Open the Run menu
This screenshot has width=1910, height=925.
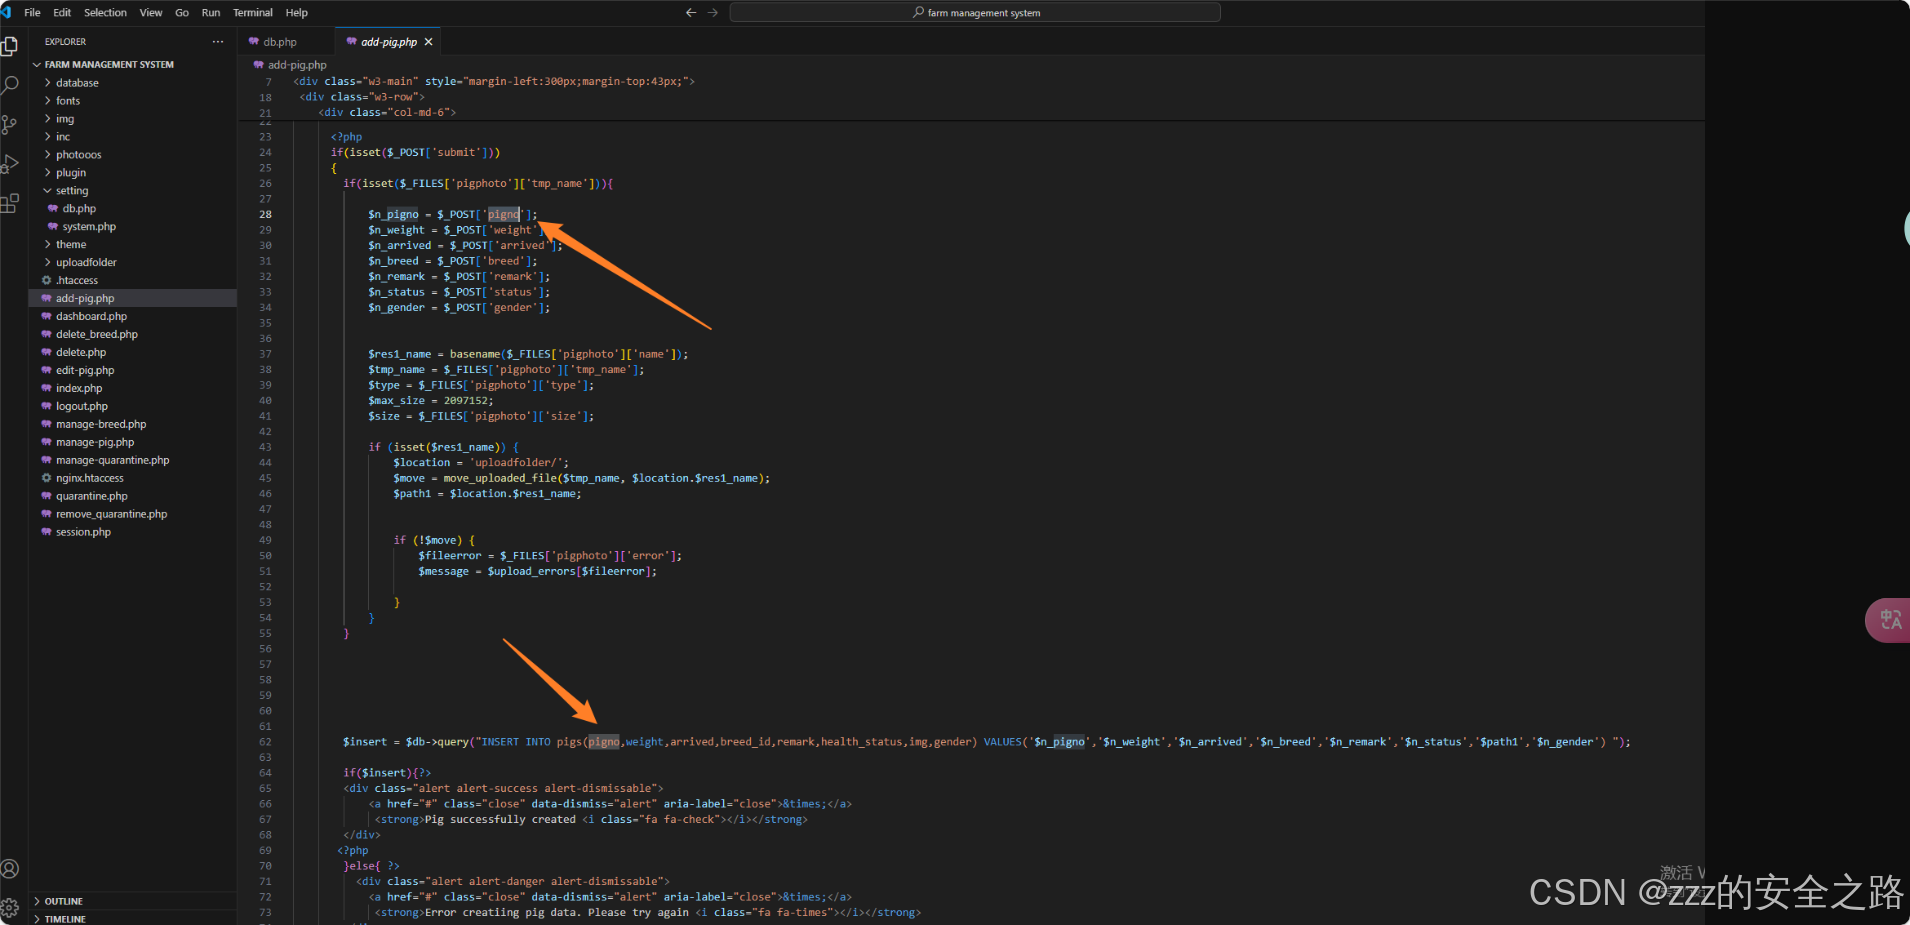[211, 13]
